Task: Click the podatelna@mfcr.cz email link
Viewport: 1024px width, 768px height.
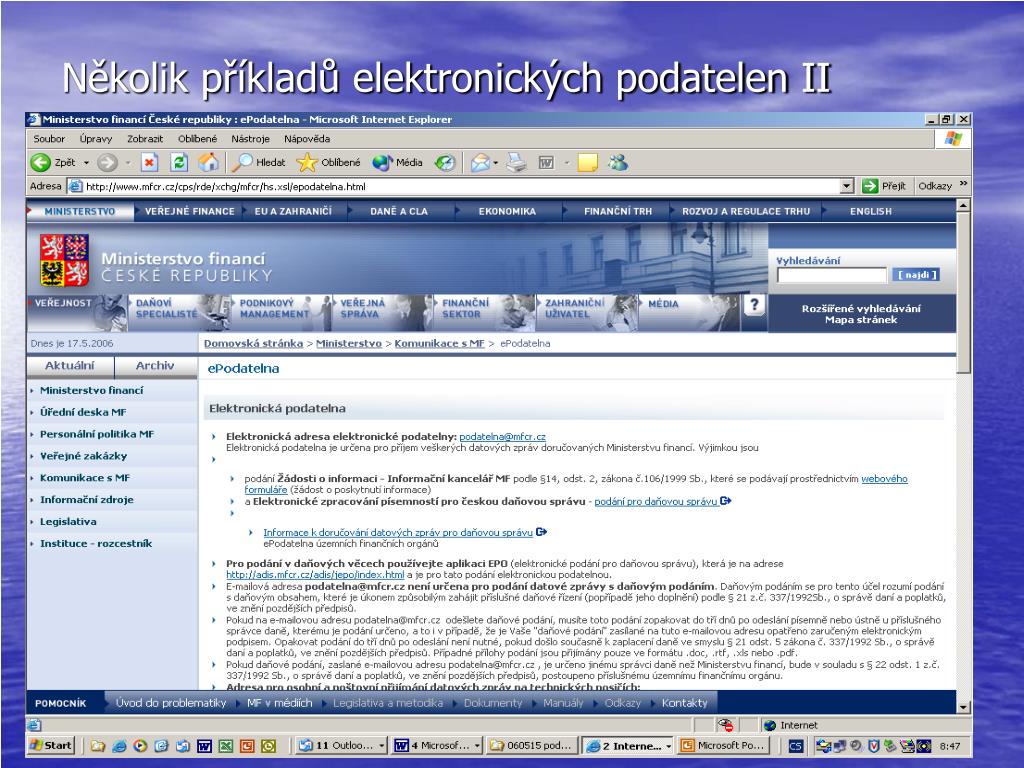Action: [502, 437]
